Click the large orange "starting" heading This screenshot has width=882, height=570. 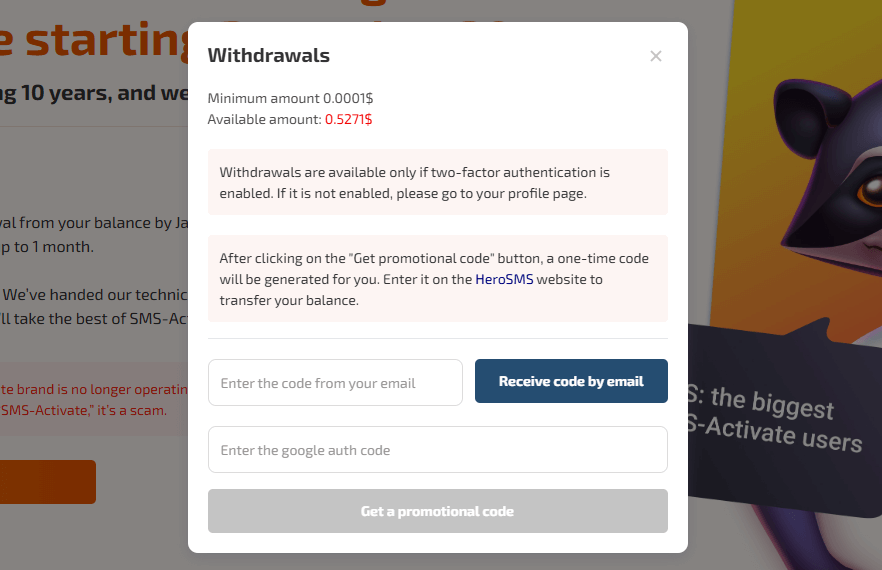click(x=100, y=40)
